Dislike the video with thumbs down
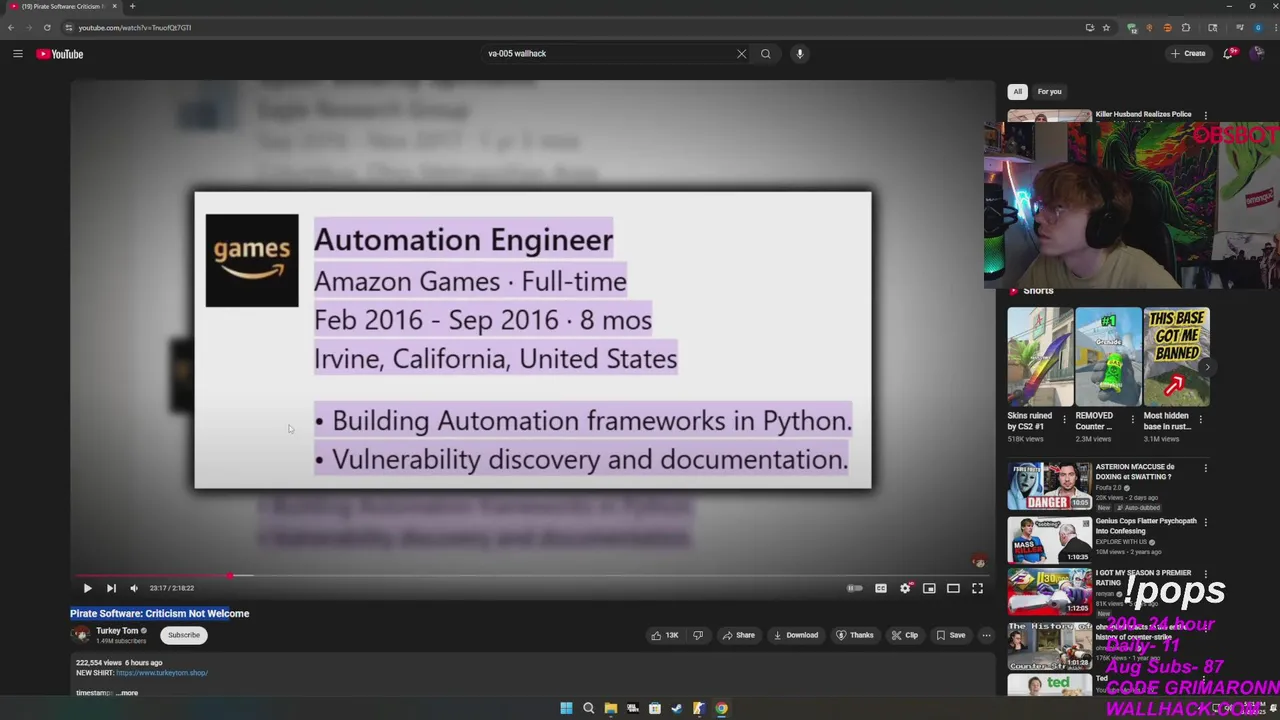The image size is (1280, 720). coord(698,635)
